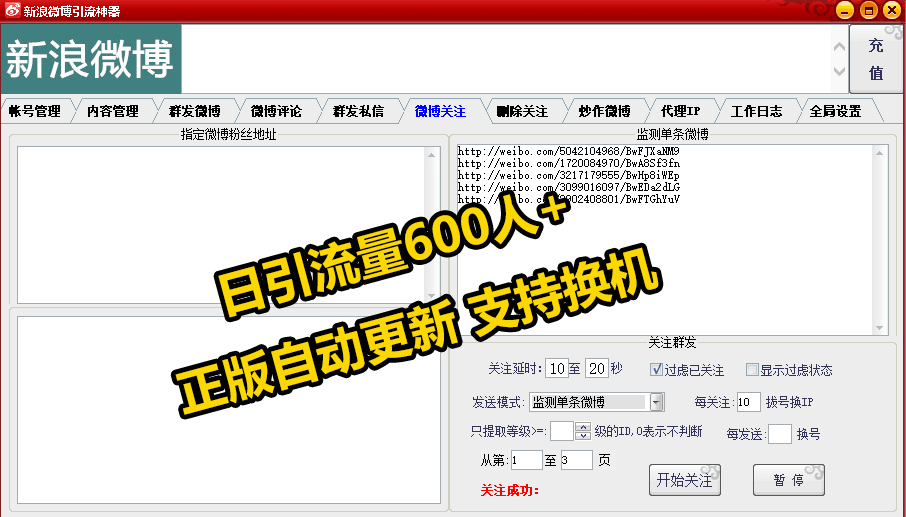Close the 新浪微博引流神器 window

pos(892,10)
